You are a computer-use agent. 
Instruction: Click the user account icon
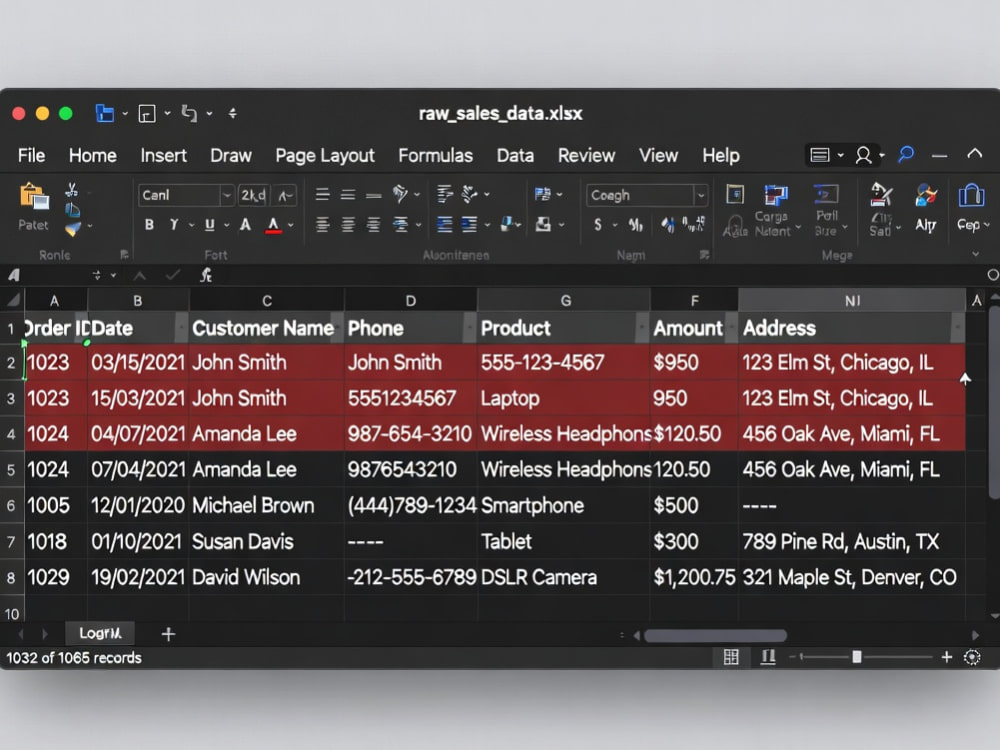coord(864,155)
